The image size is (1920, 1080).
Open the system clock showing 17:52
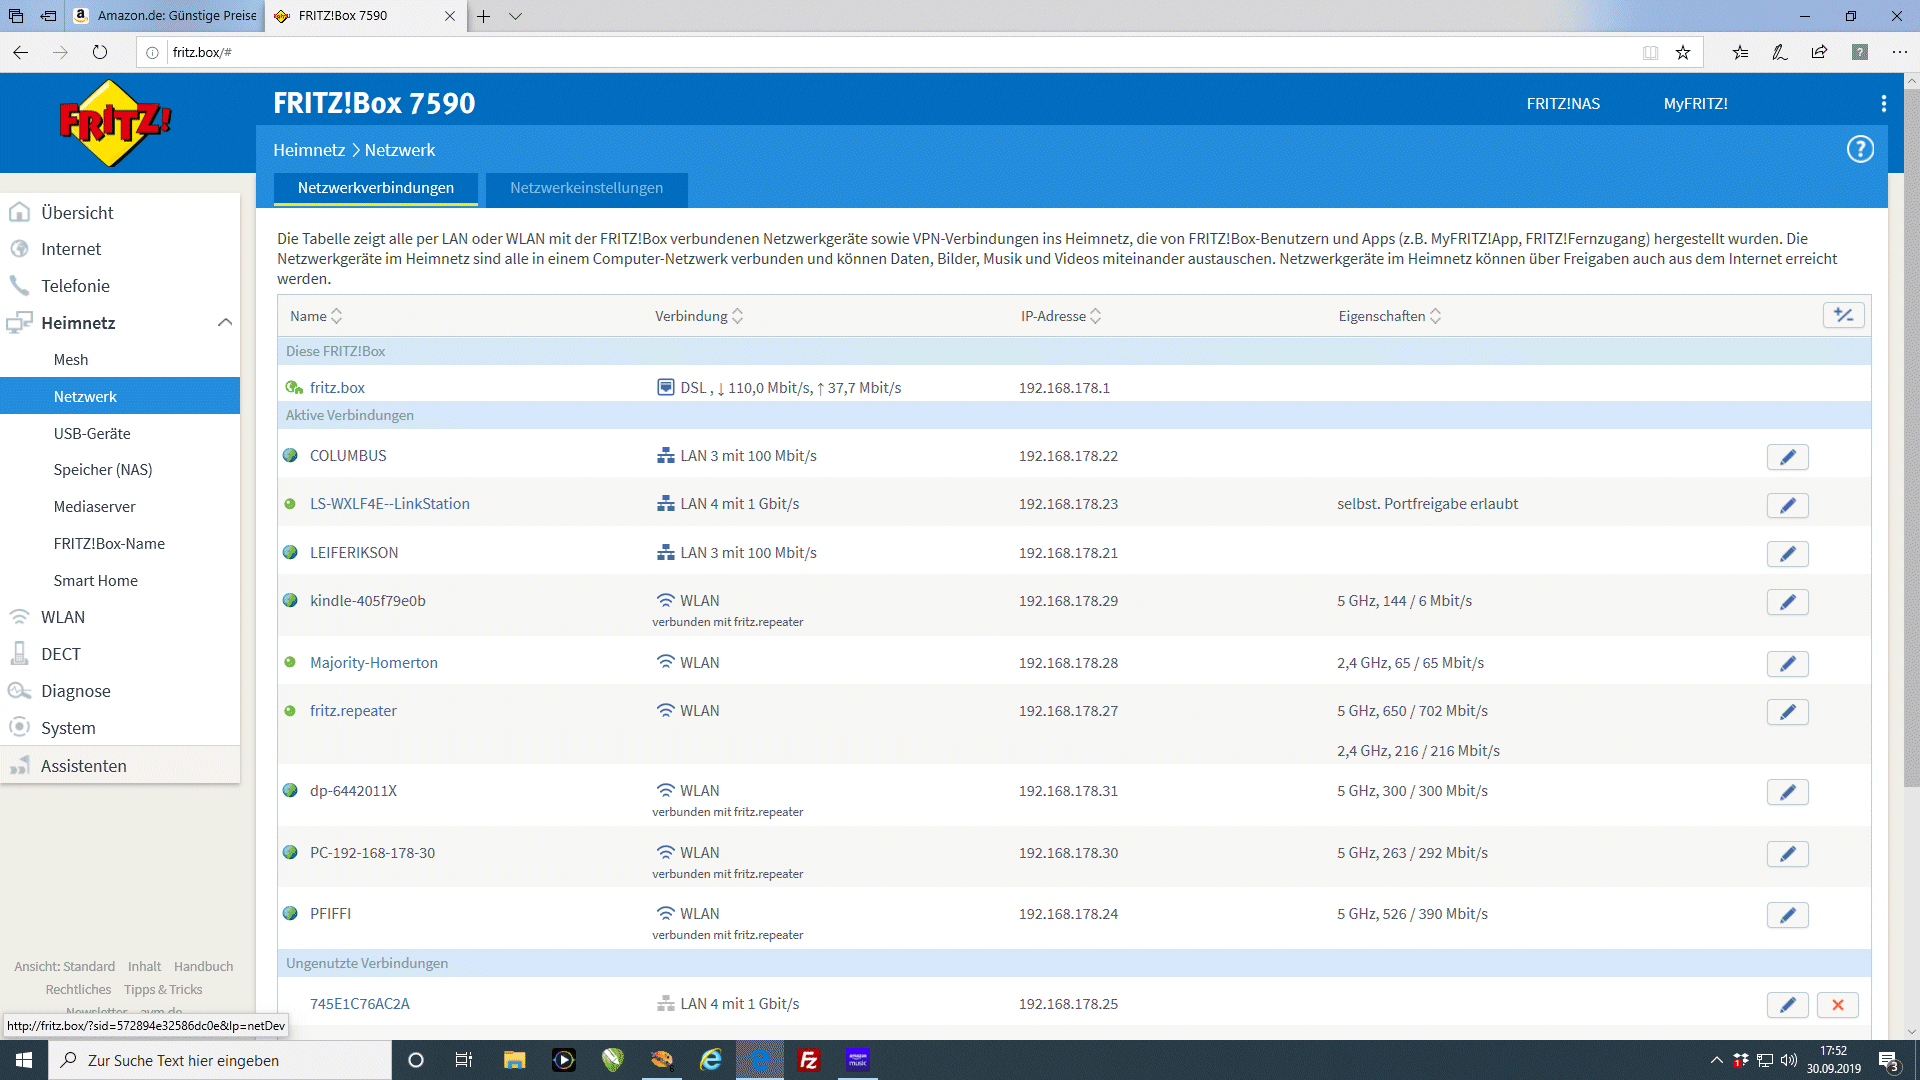(x=1833, y=1060)
